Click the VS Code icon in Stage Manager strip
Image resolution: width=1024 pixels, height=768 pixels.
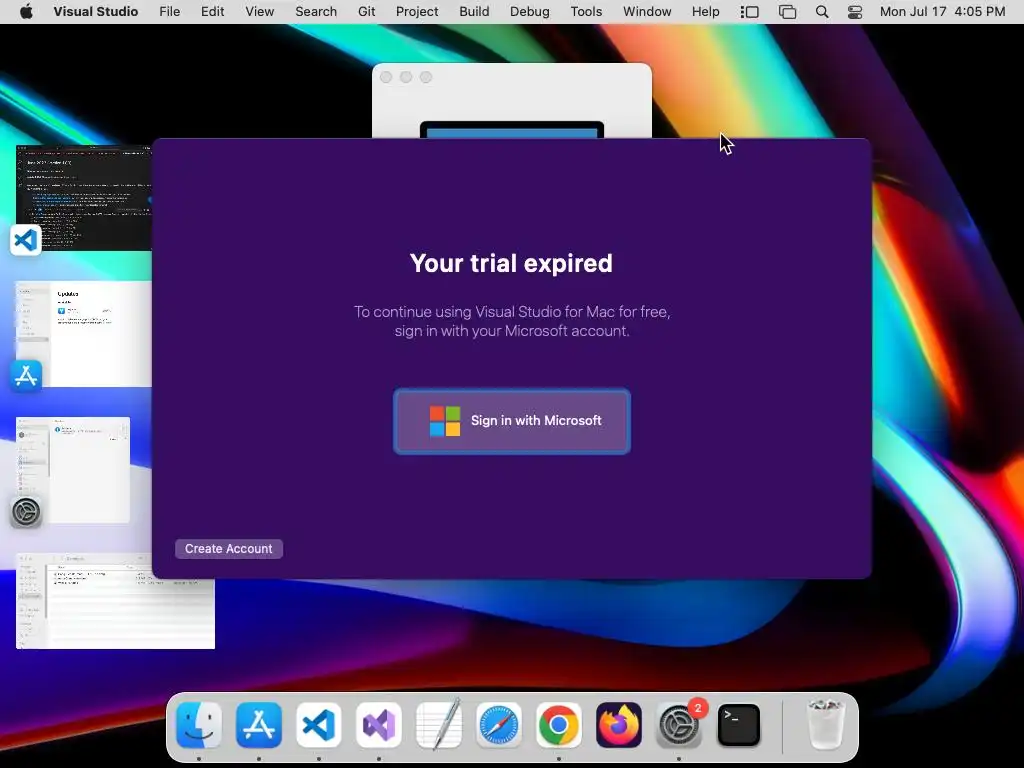click(26, 240)
